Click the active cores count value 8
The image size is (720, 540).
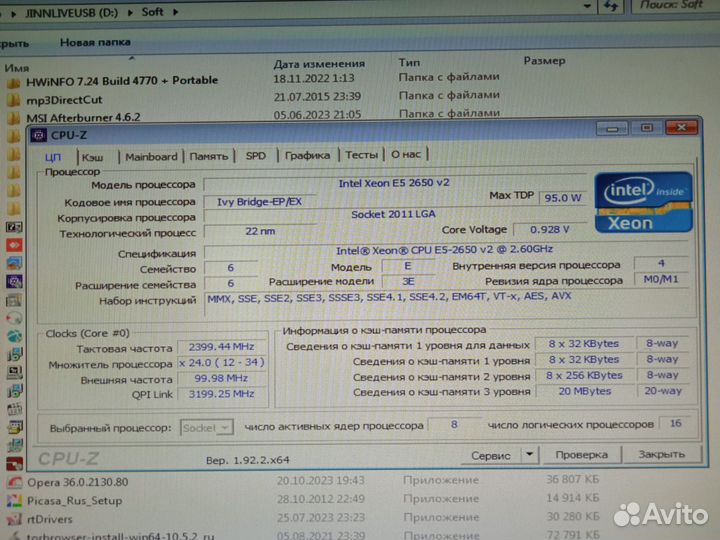tap(454, 424)
